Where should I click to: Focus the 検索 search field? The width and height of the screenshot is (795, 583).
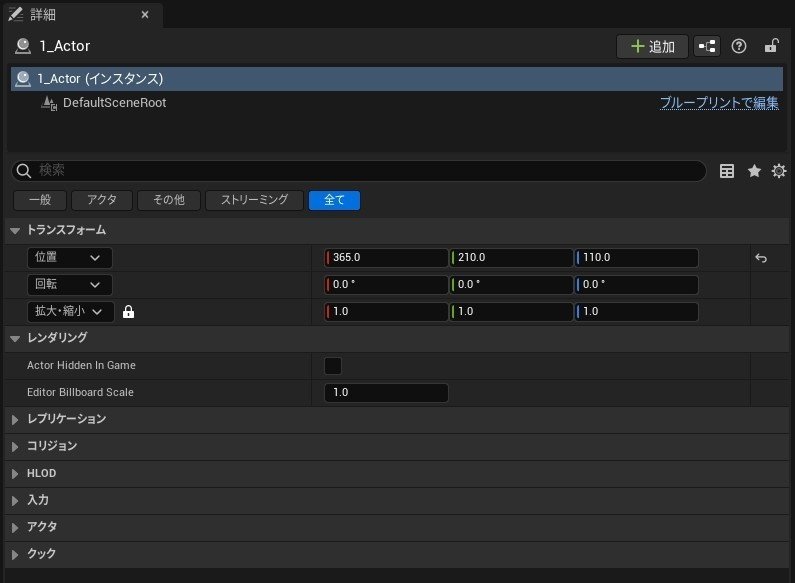tap(359, 171)
